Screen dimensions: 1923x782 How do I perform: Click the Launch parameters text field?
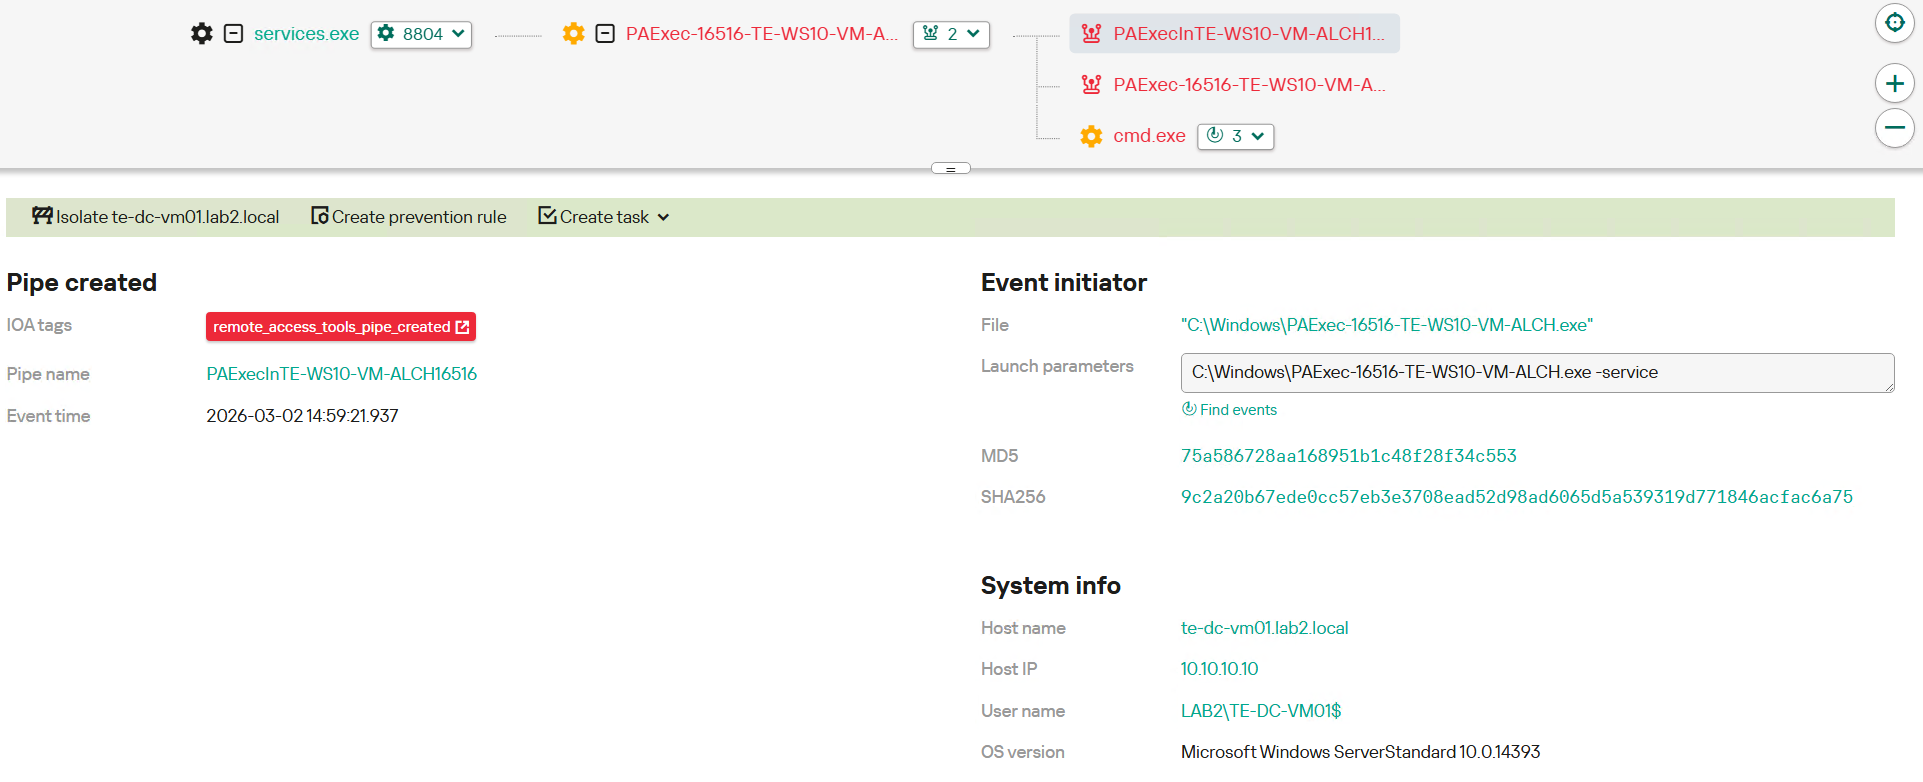[x=1536, y=373]
